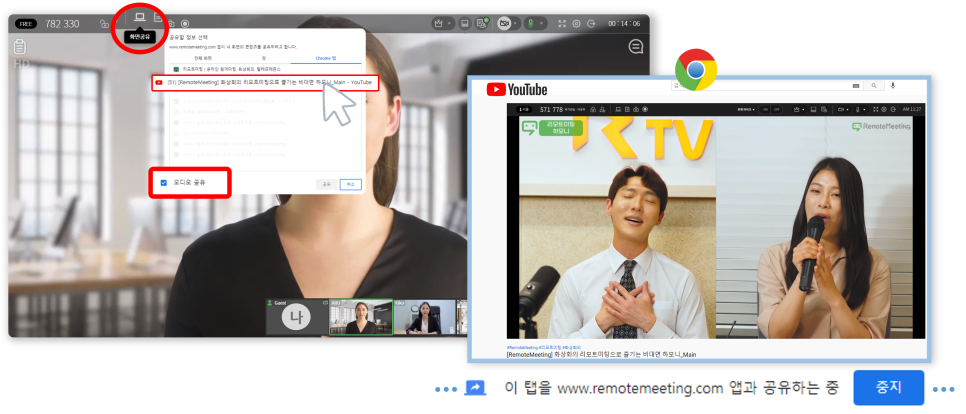Open the meeting minutes clipboard icon
The height and width of the screenshot is (414, 966).
point(20,46)
